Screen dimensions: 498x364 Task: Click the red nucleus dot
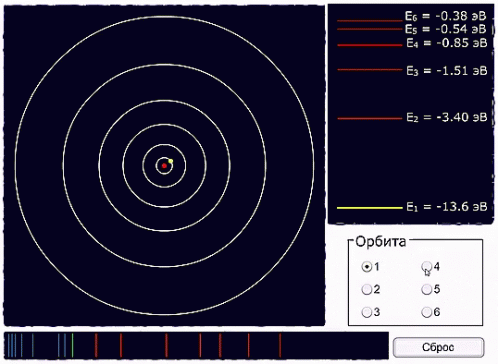164,166
